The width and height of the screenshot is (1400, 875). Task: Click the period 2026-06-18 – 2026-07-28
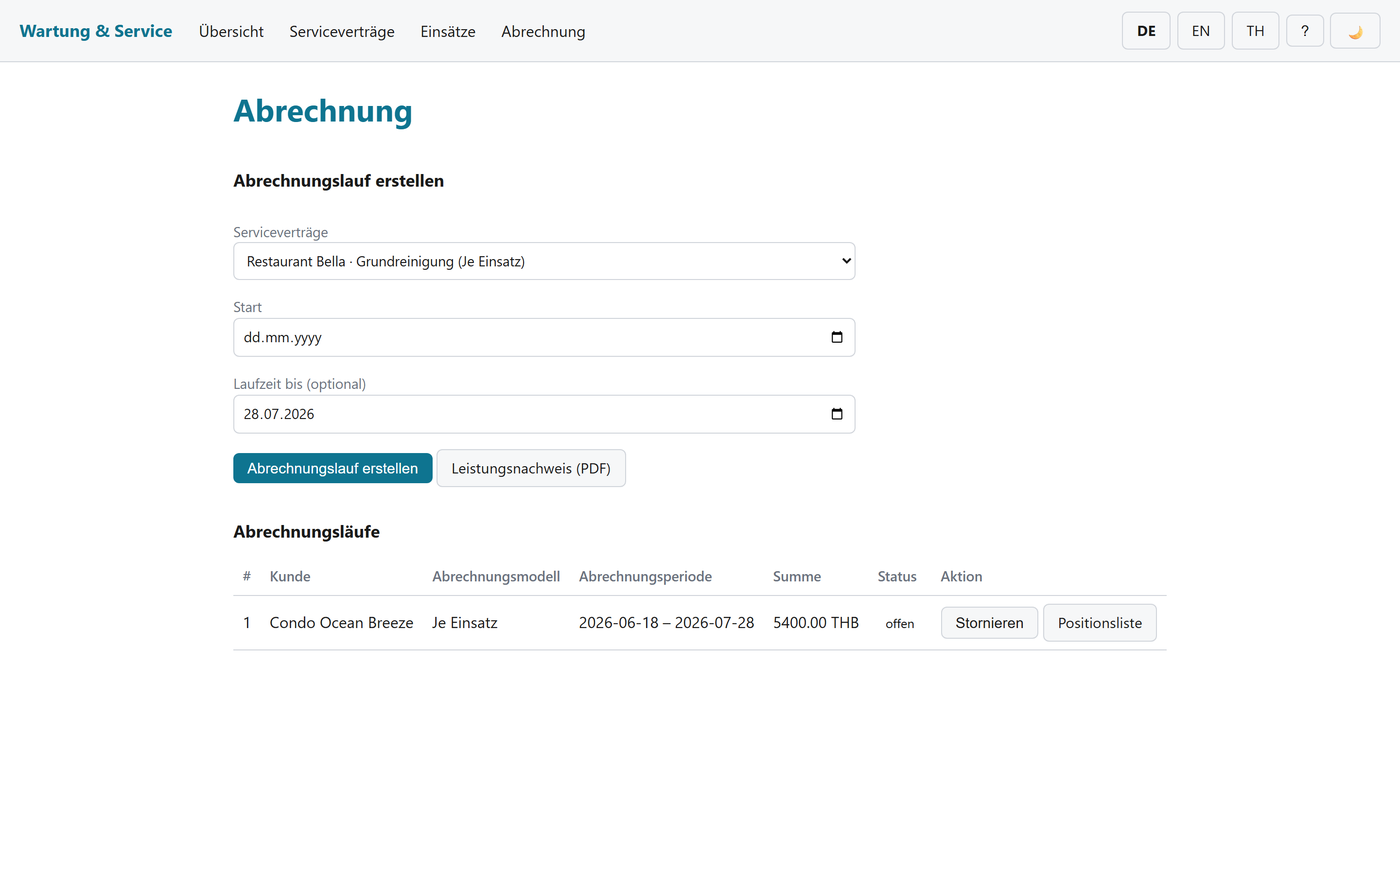(x=666, y=622)
